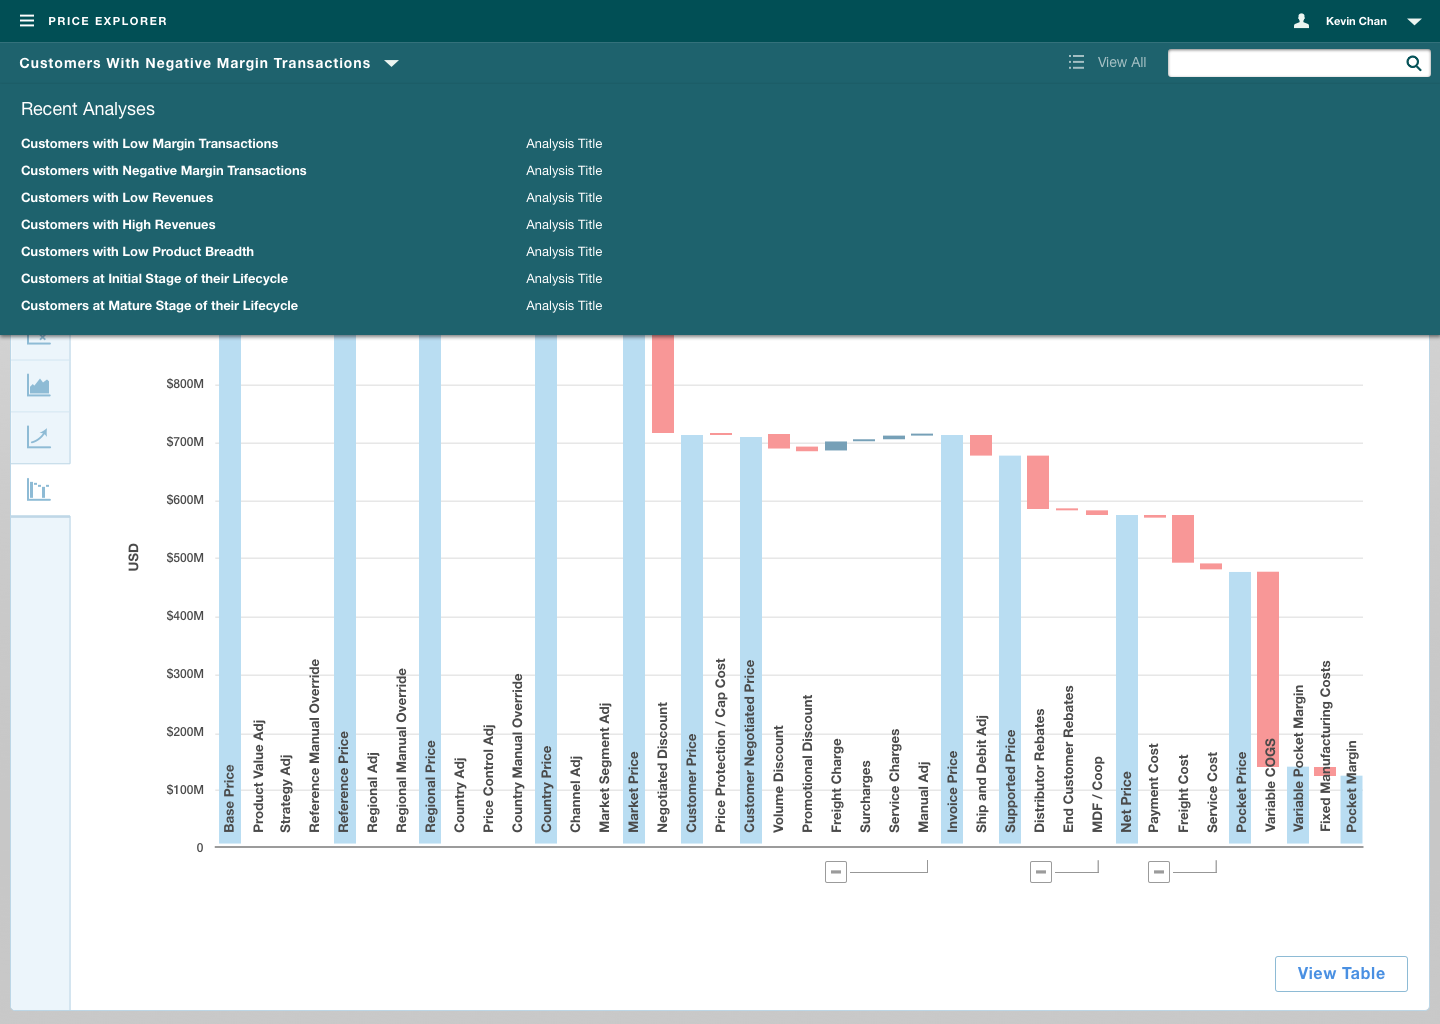Viewport: 1440px width, 1024px height.
Task: Click the View Table button
Action: click(x=1340, y=974)
